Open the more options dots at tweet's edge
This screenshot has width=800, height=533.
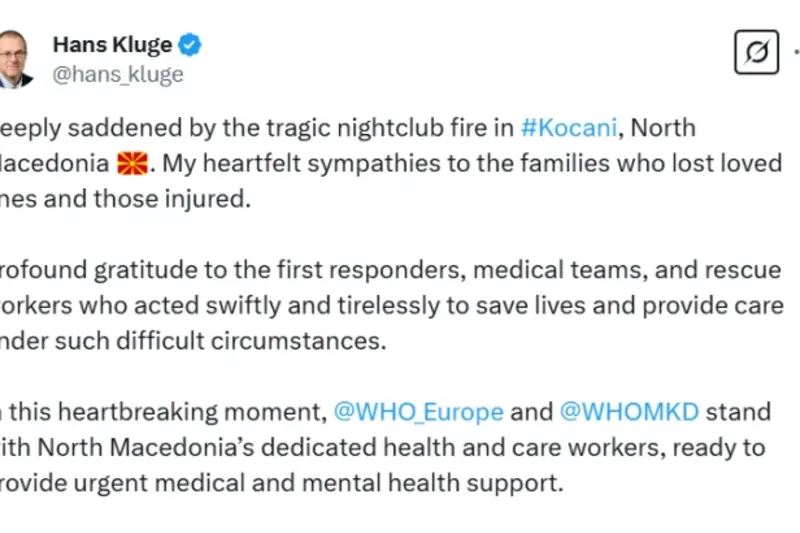click(796, 52)
